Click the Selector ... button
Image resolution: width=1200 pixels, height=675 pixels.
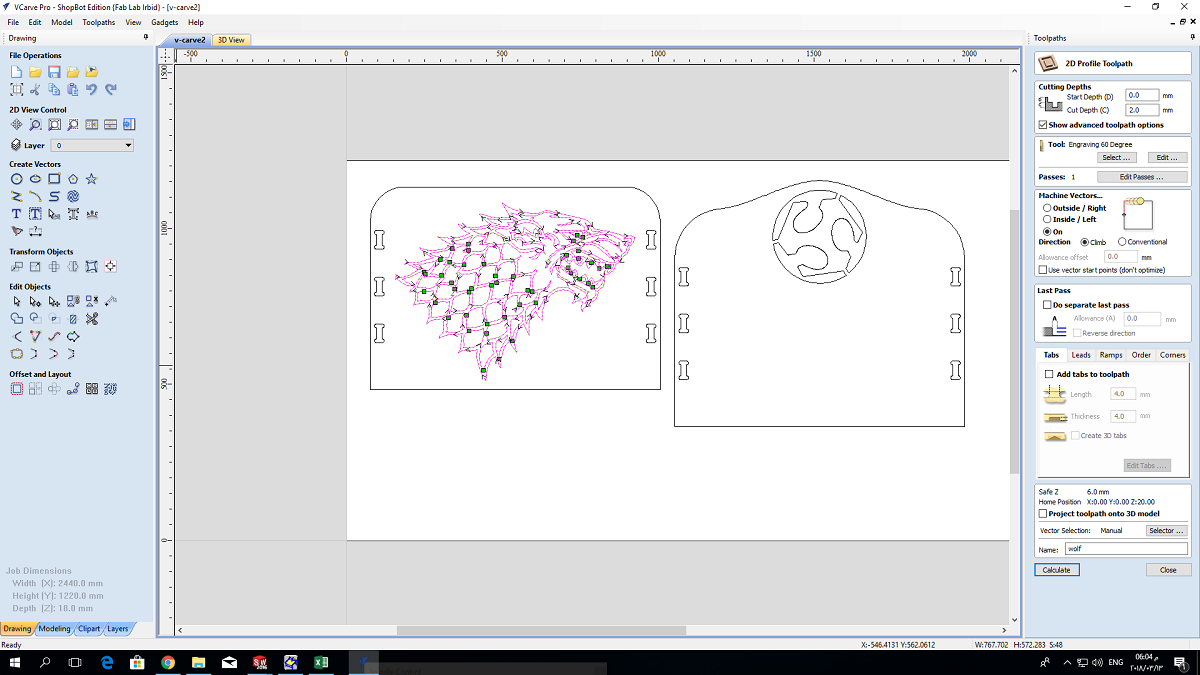point(1167,531)
